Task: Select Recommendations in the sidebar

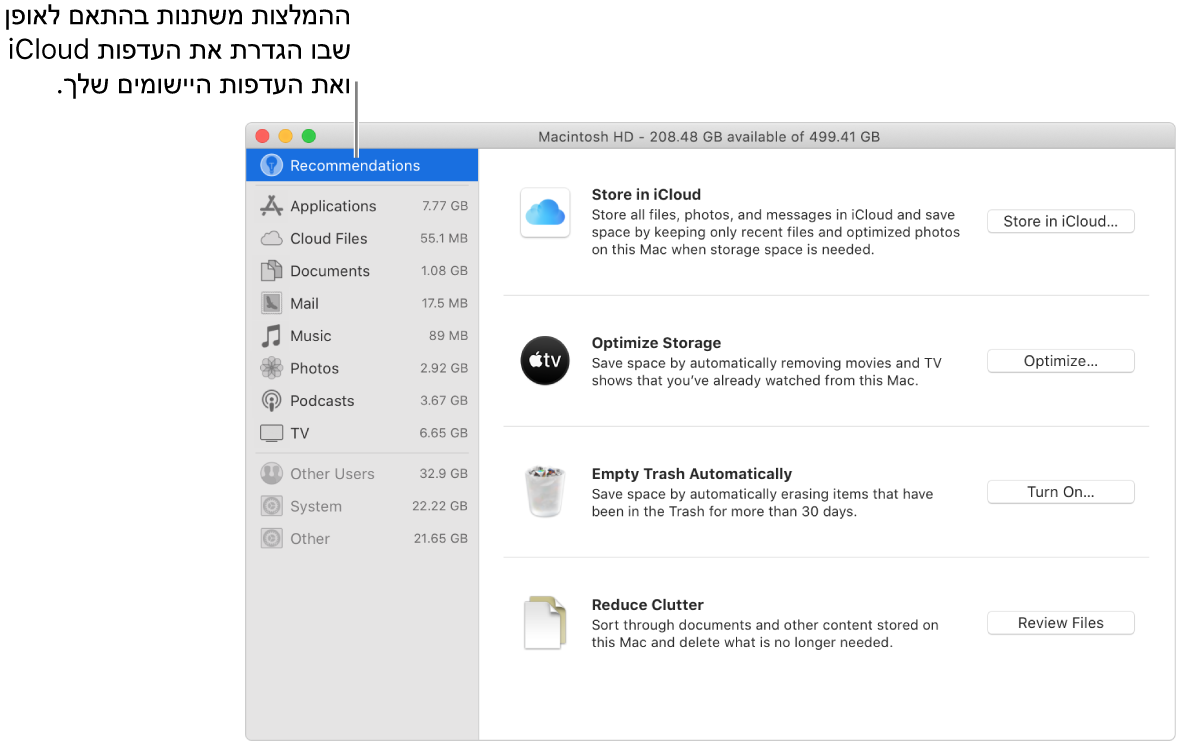Action: coord(362,165)
